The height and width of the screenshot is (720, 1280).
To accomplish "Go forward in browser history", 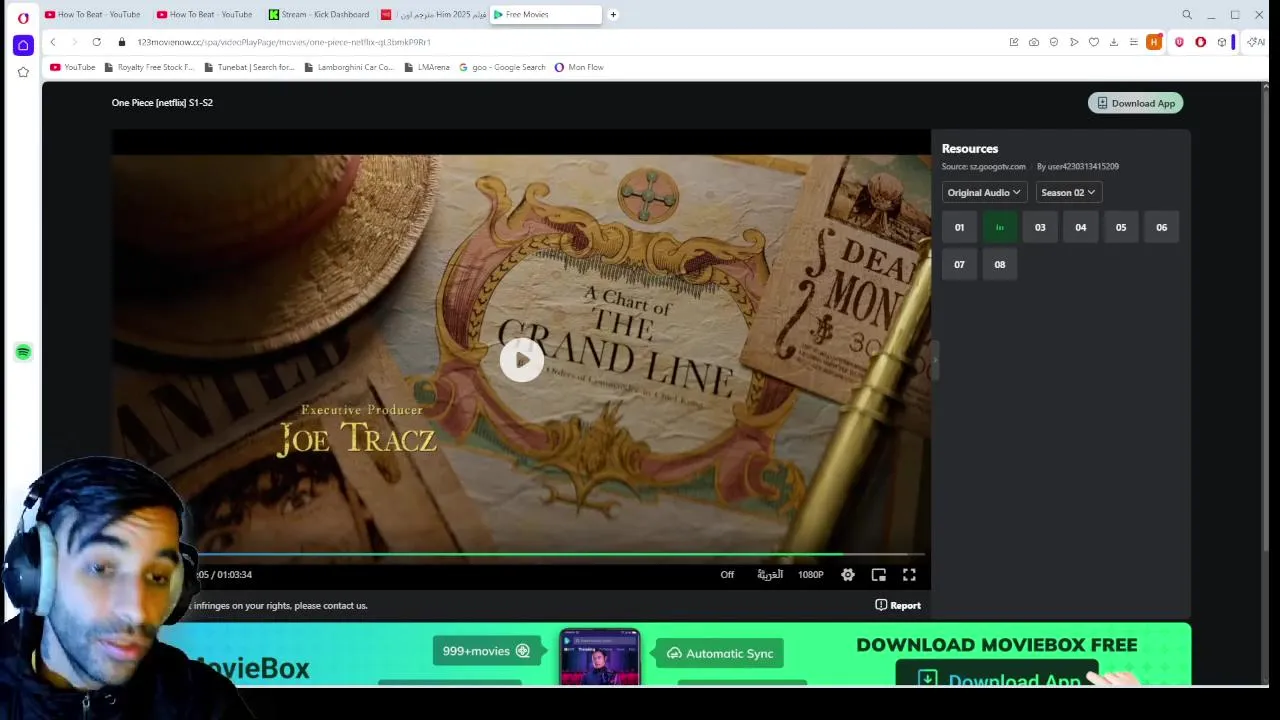I will 74,42.
